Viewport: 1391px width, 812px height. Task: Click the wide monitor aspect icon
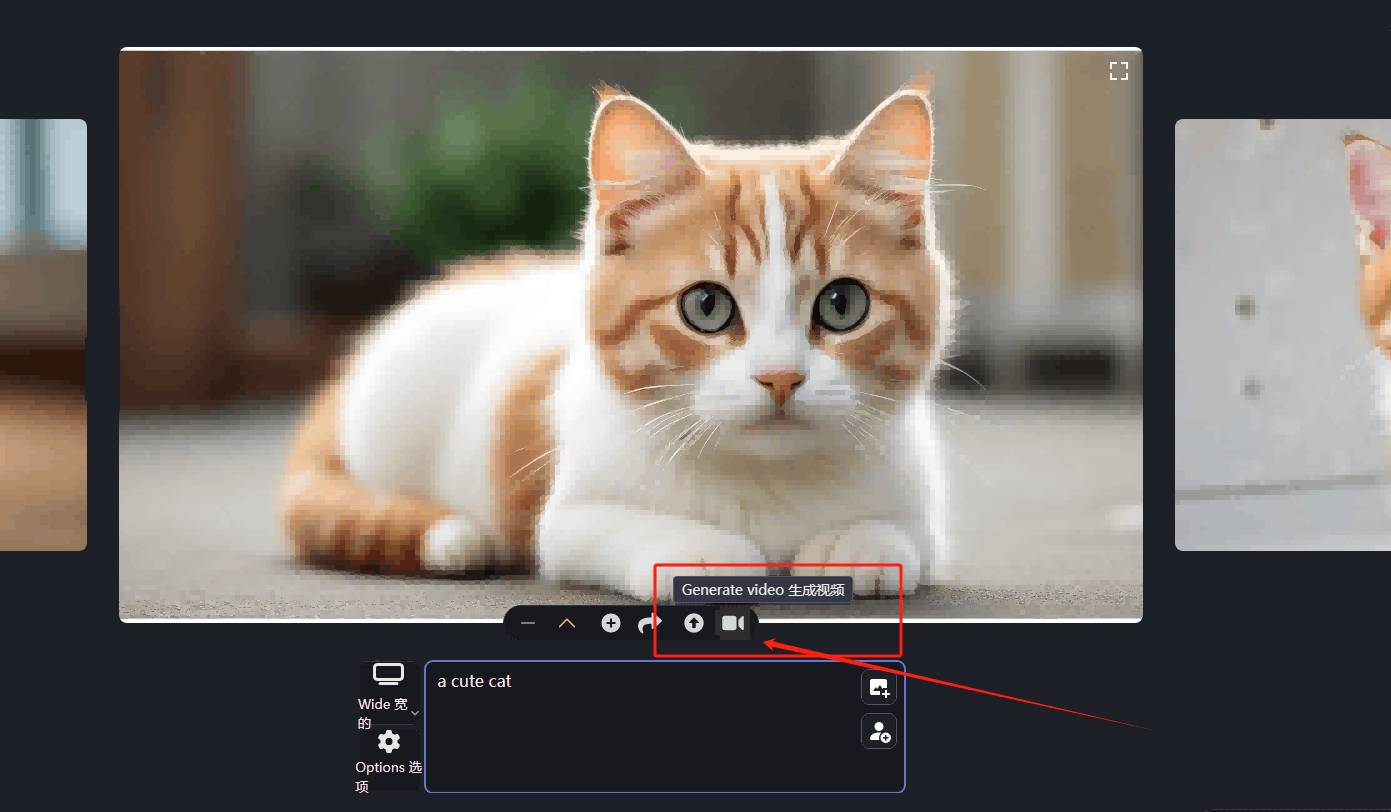click(x=388, y=674)
